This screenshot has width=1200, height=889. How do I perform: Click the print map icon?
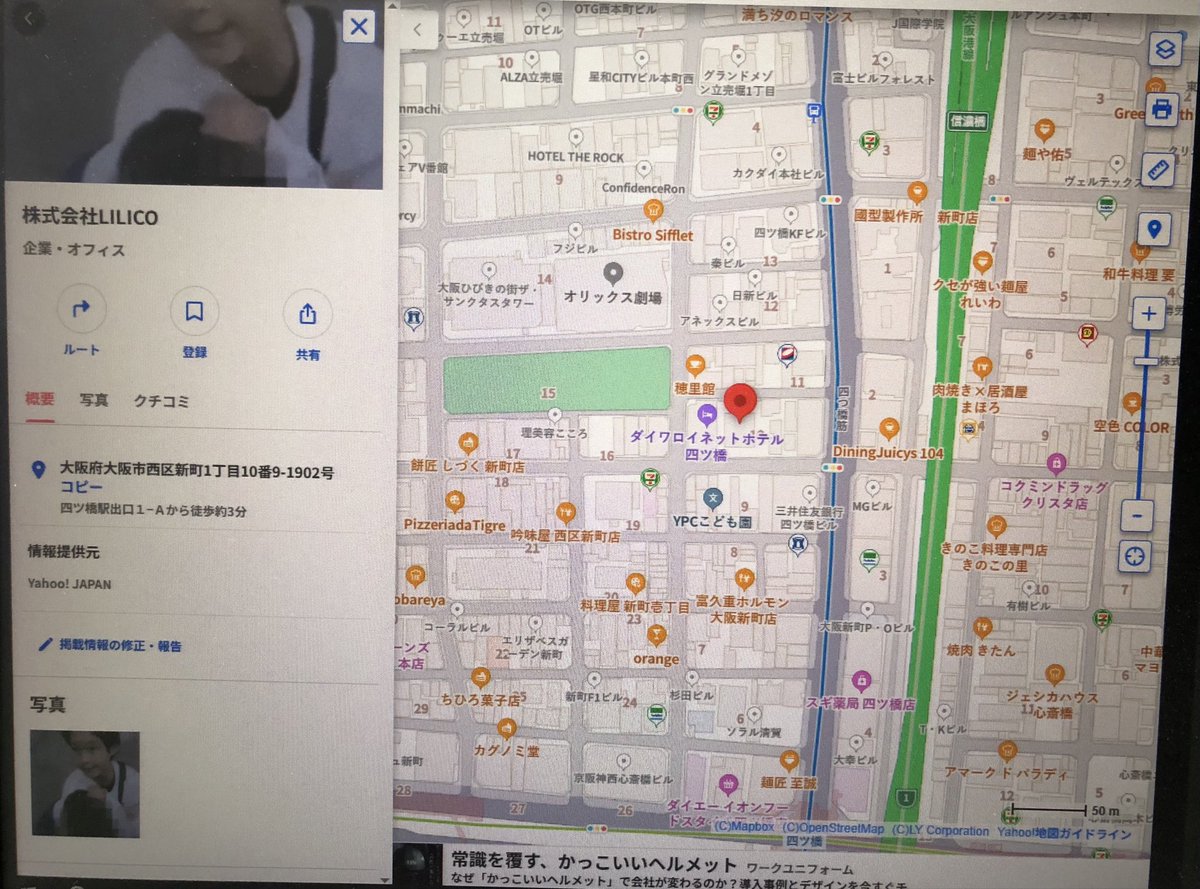[x=1161, y=109]
